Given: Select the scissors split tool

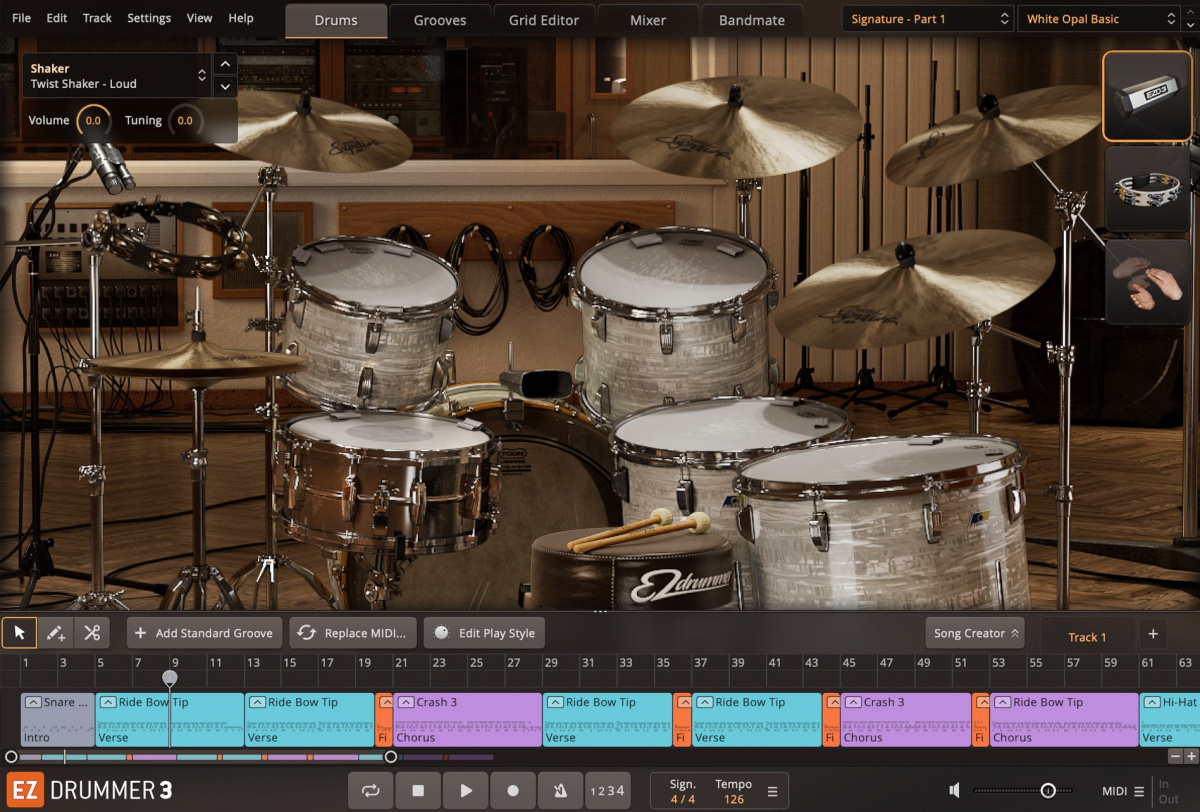Looking at the screenshot, I should 93,632.
